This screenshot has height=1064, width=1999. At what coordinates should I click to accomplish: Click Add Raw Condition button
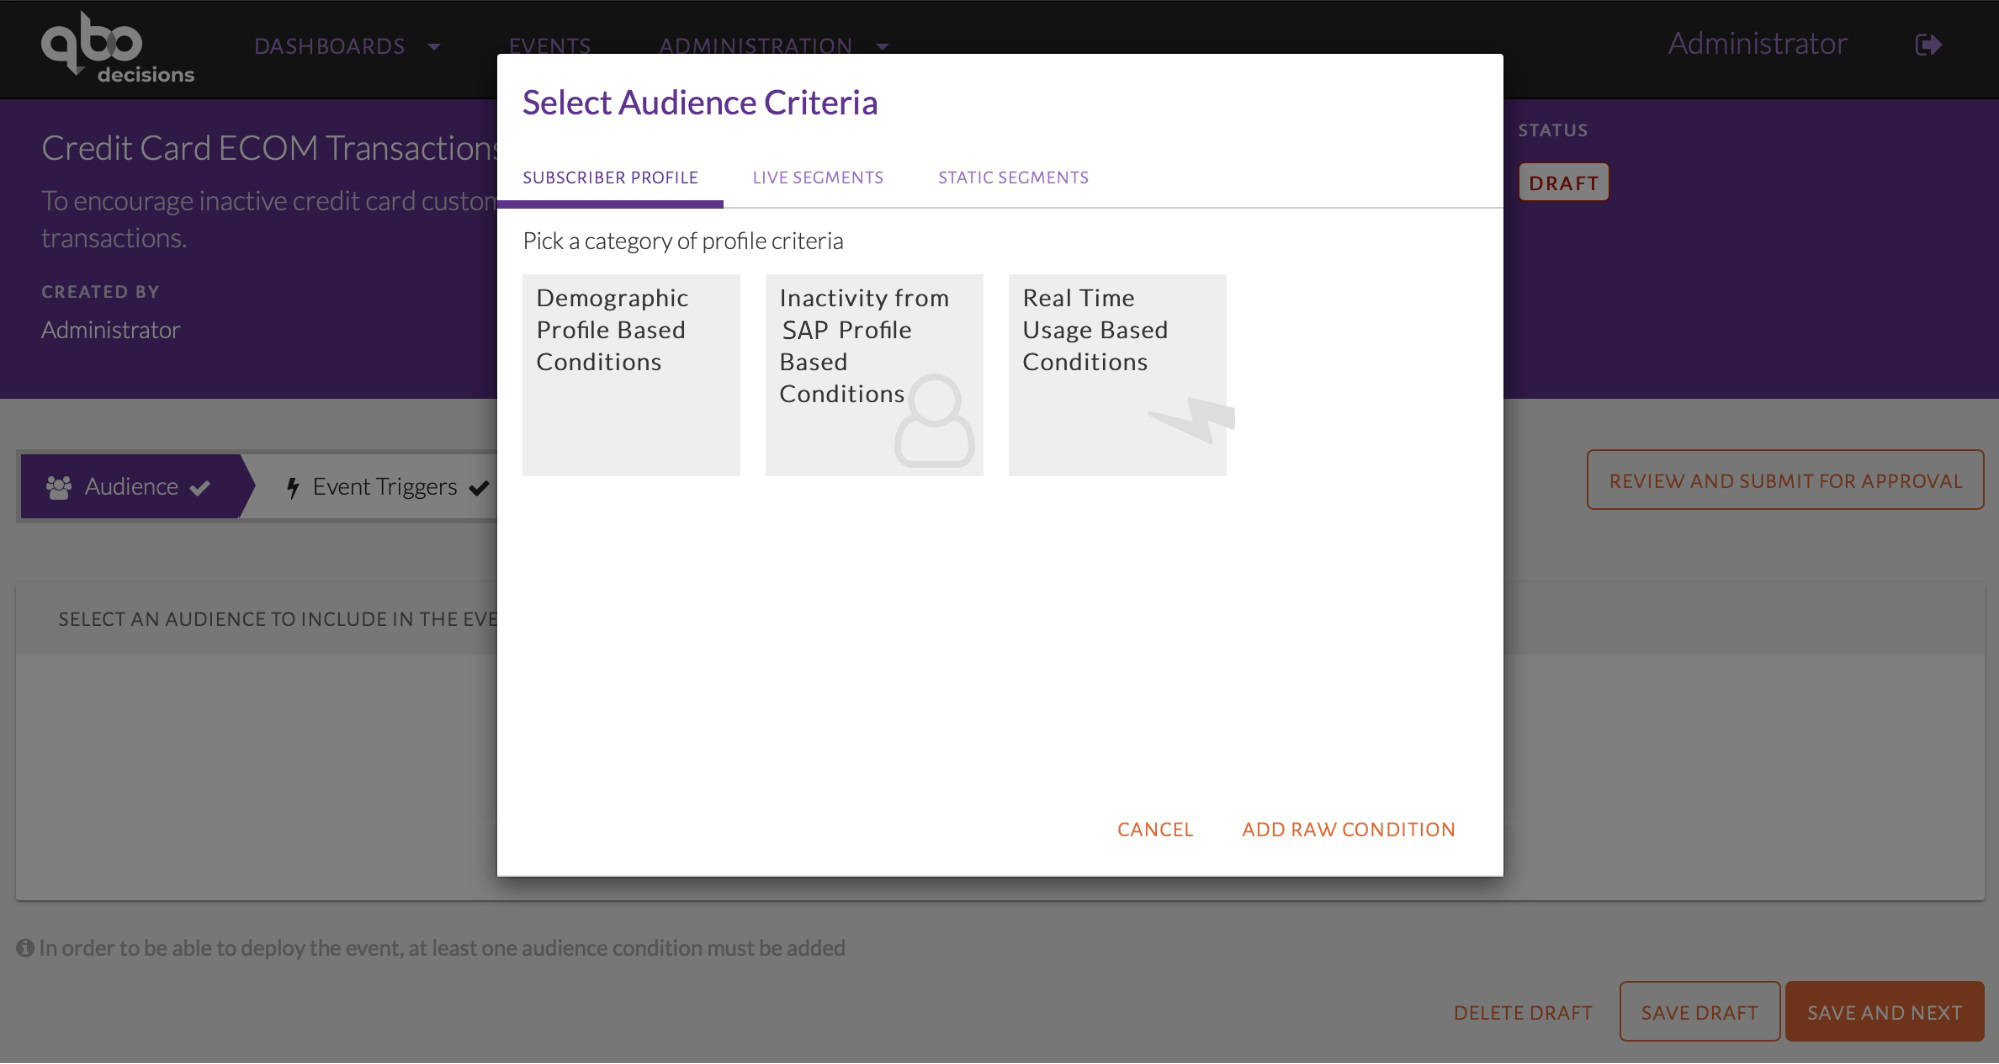(1348, 830)
